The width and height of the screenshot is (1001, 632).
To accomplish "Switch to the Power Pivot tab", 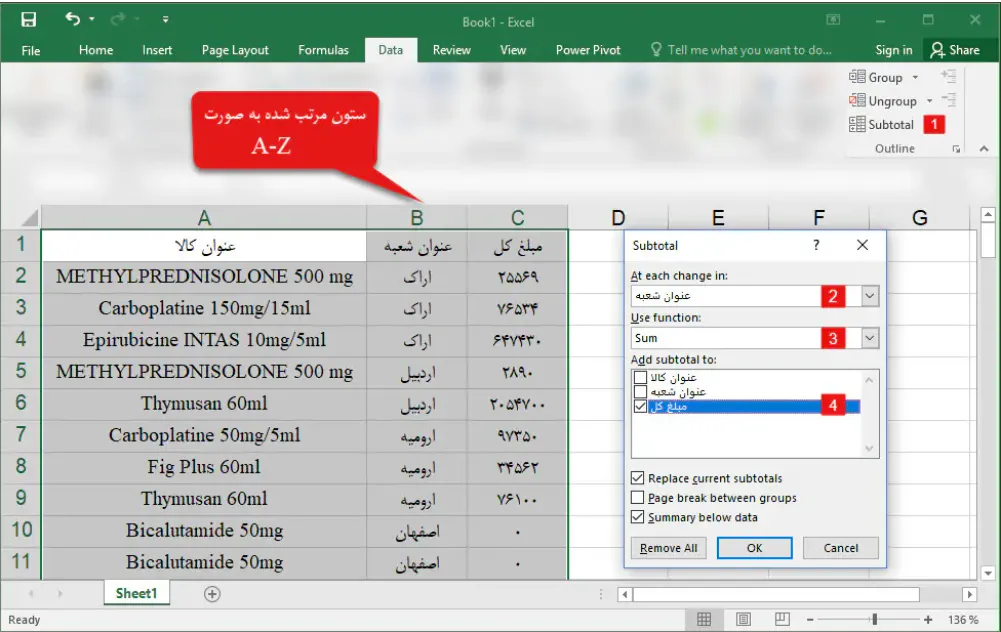I will pyautogui.click(x=588, y=50).
